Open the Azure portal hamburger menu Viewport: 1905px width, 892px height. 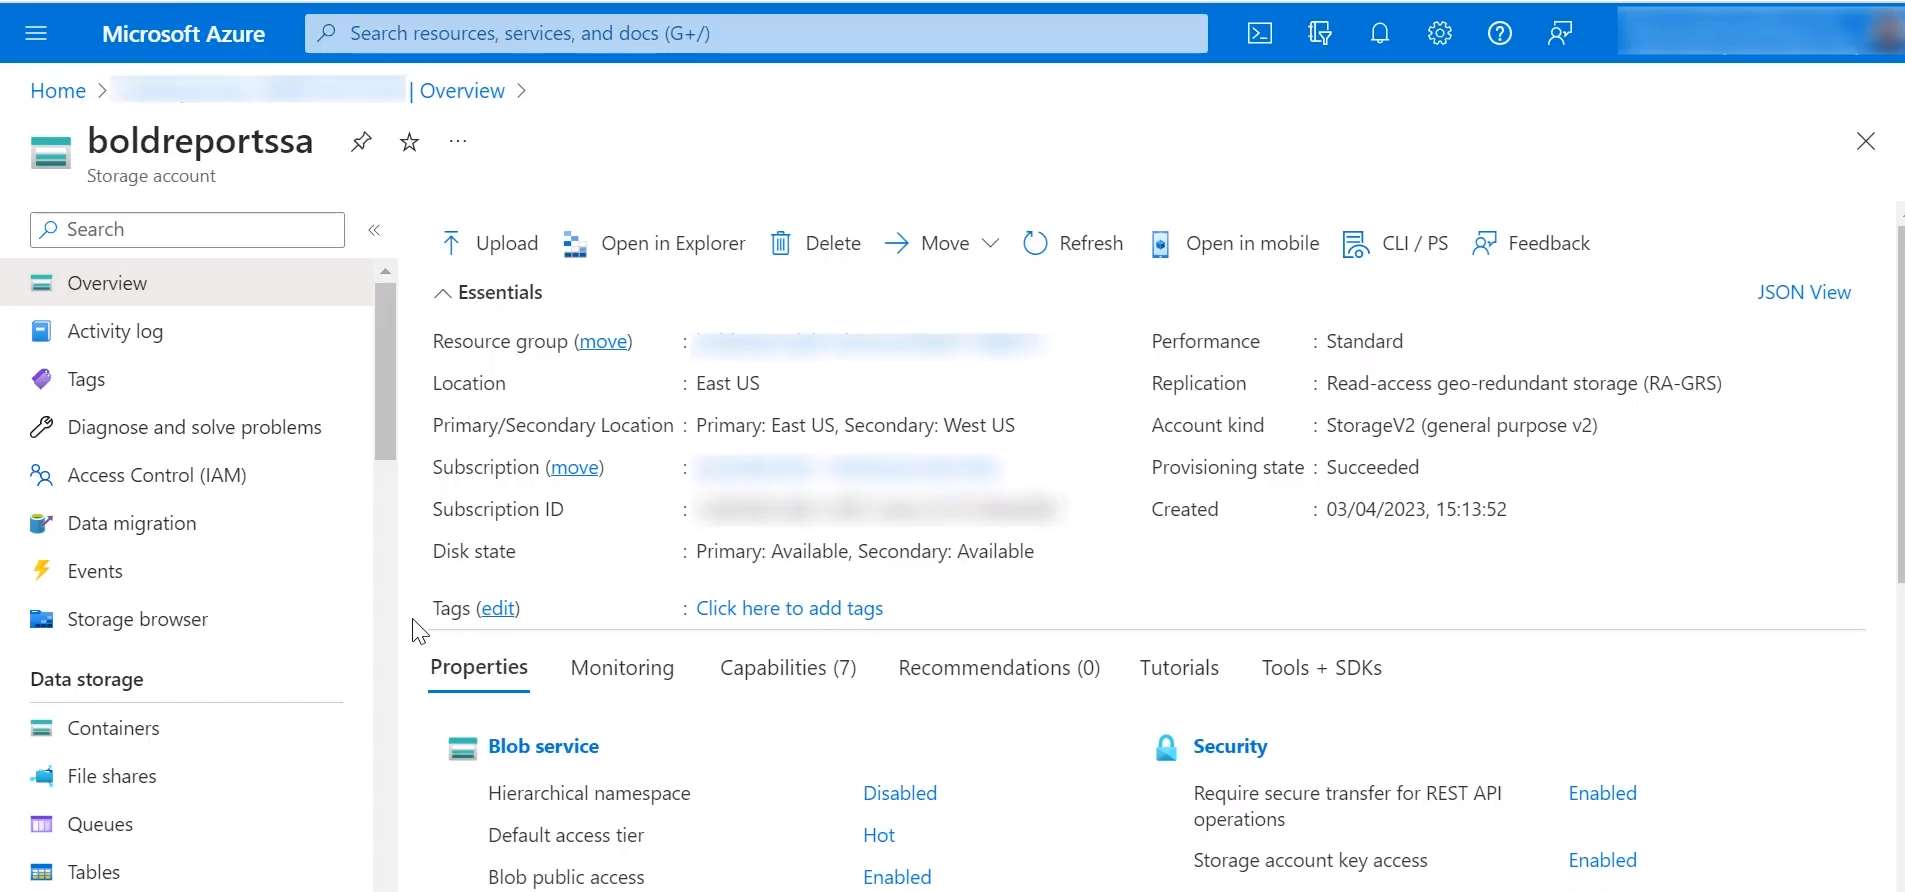pyautogui.click(x=36, y=33)
